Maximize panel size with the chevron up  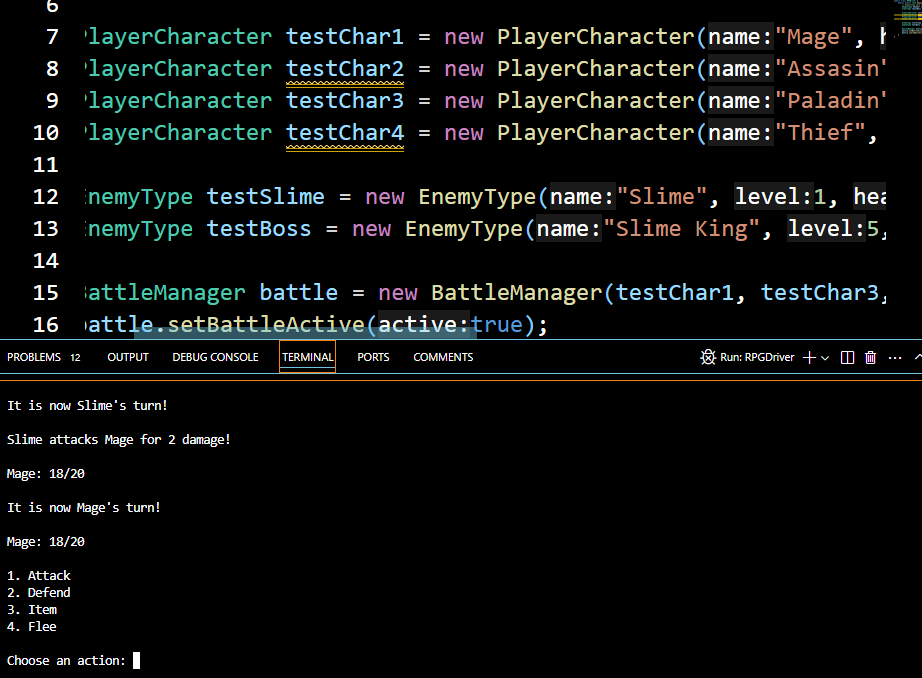917,357
